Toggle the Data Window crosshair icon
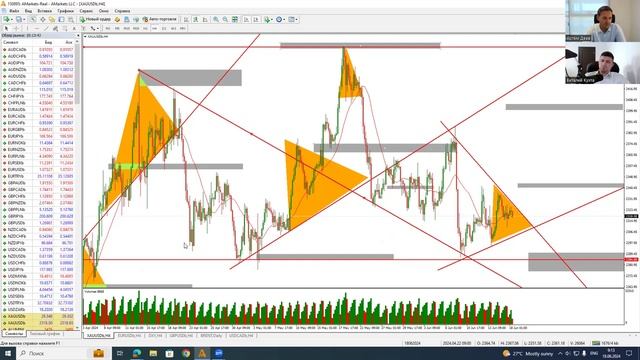The image size is (640, 360). click(x=42, y=19)
